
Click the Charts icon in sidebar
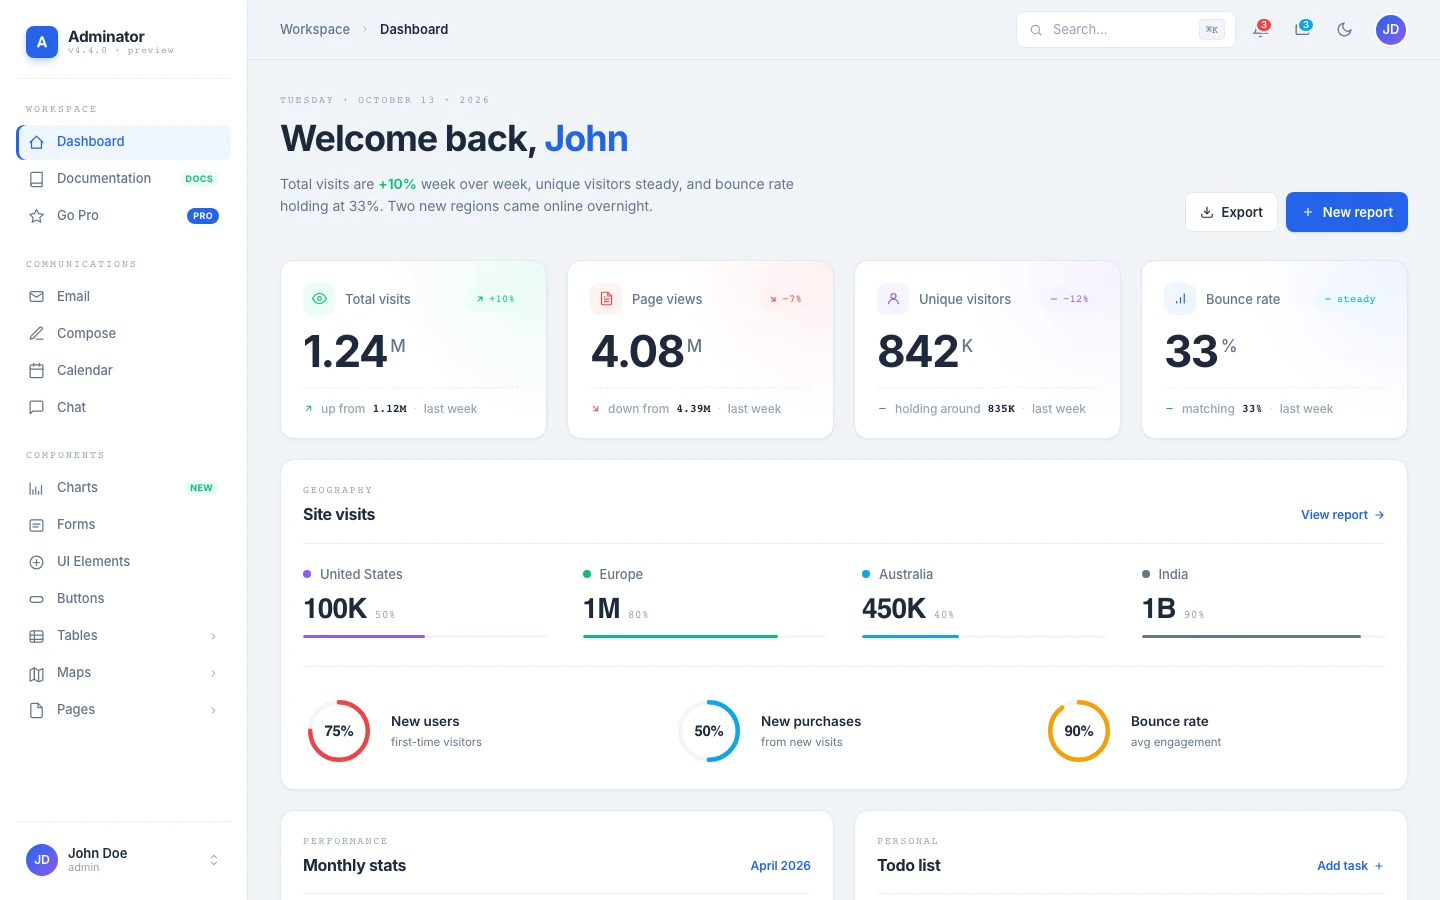pyautogui.click(x=37, y=488)
